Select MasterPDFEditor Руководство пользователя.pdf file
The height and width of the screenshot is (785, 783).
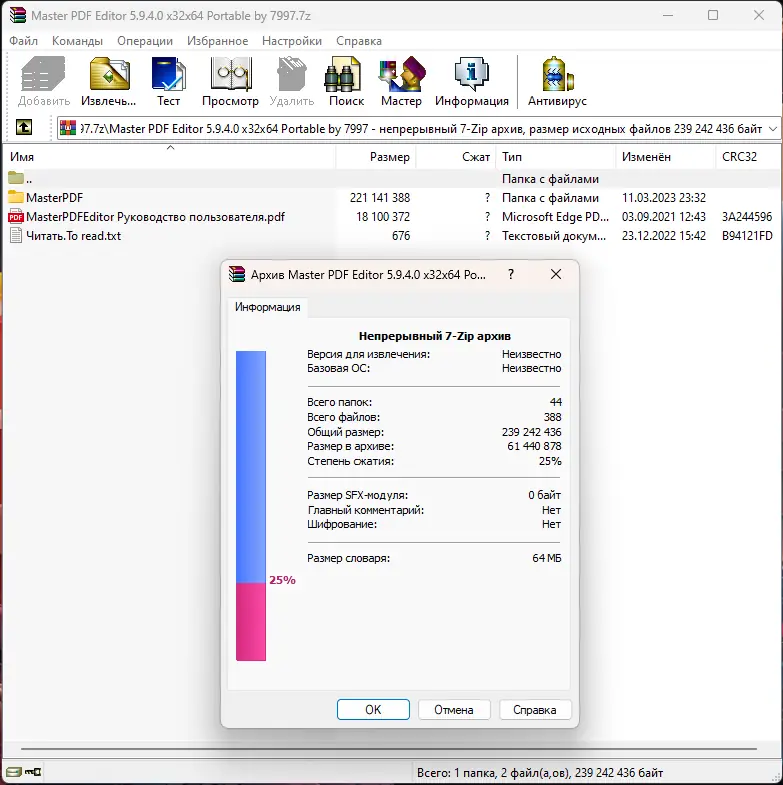155,217
